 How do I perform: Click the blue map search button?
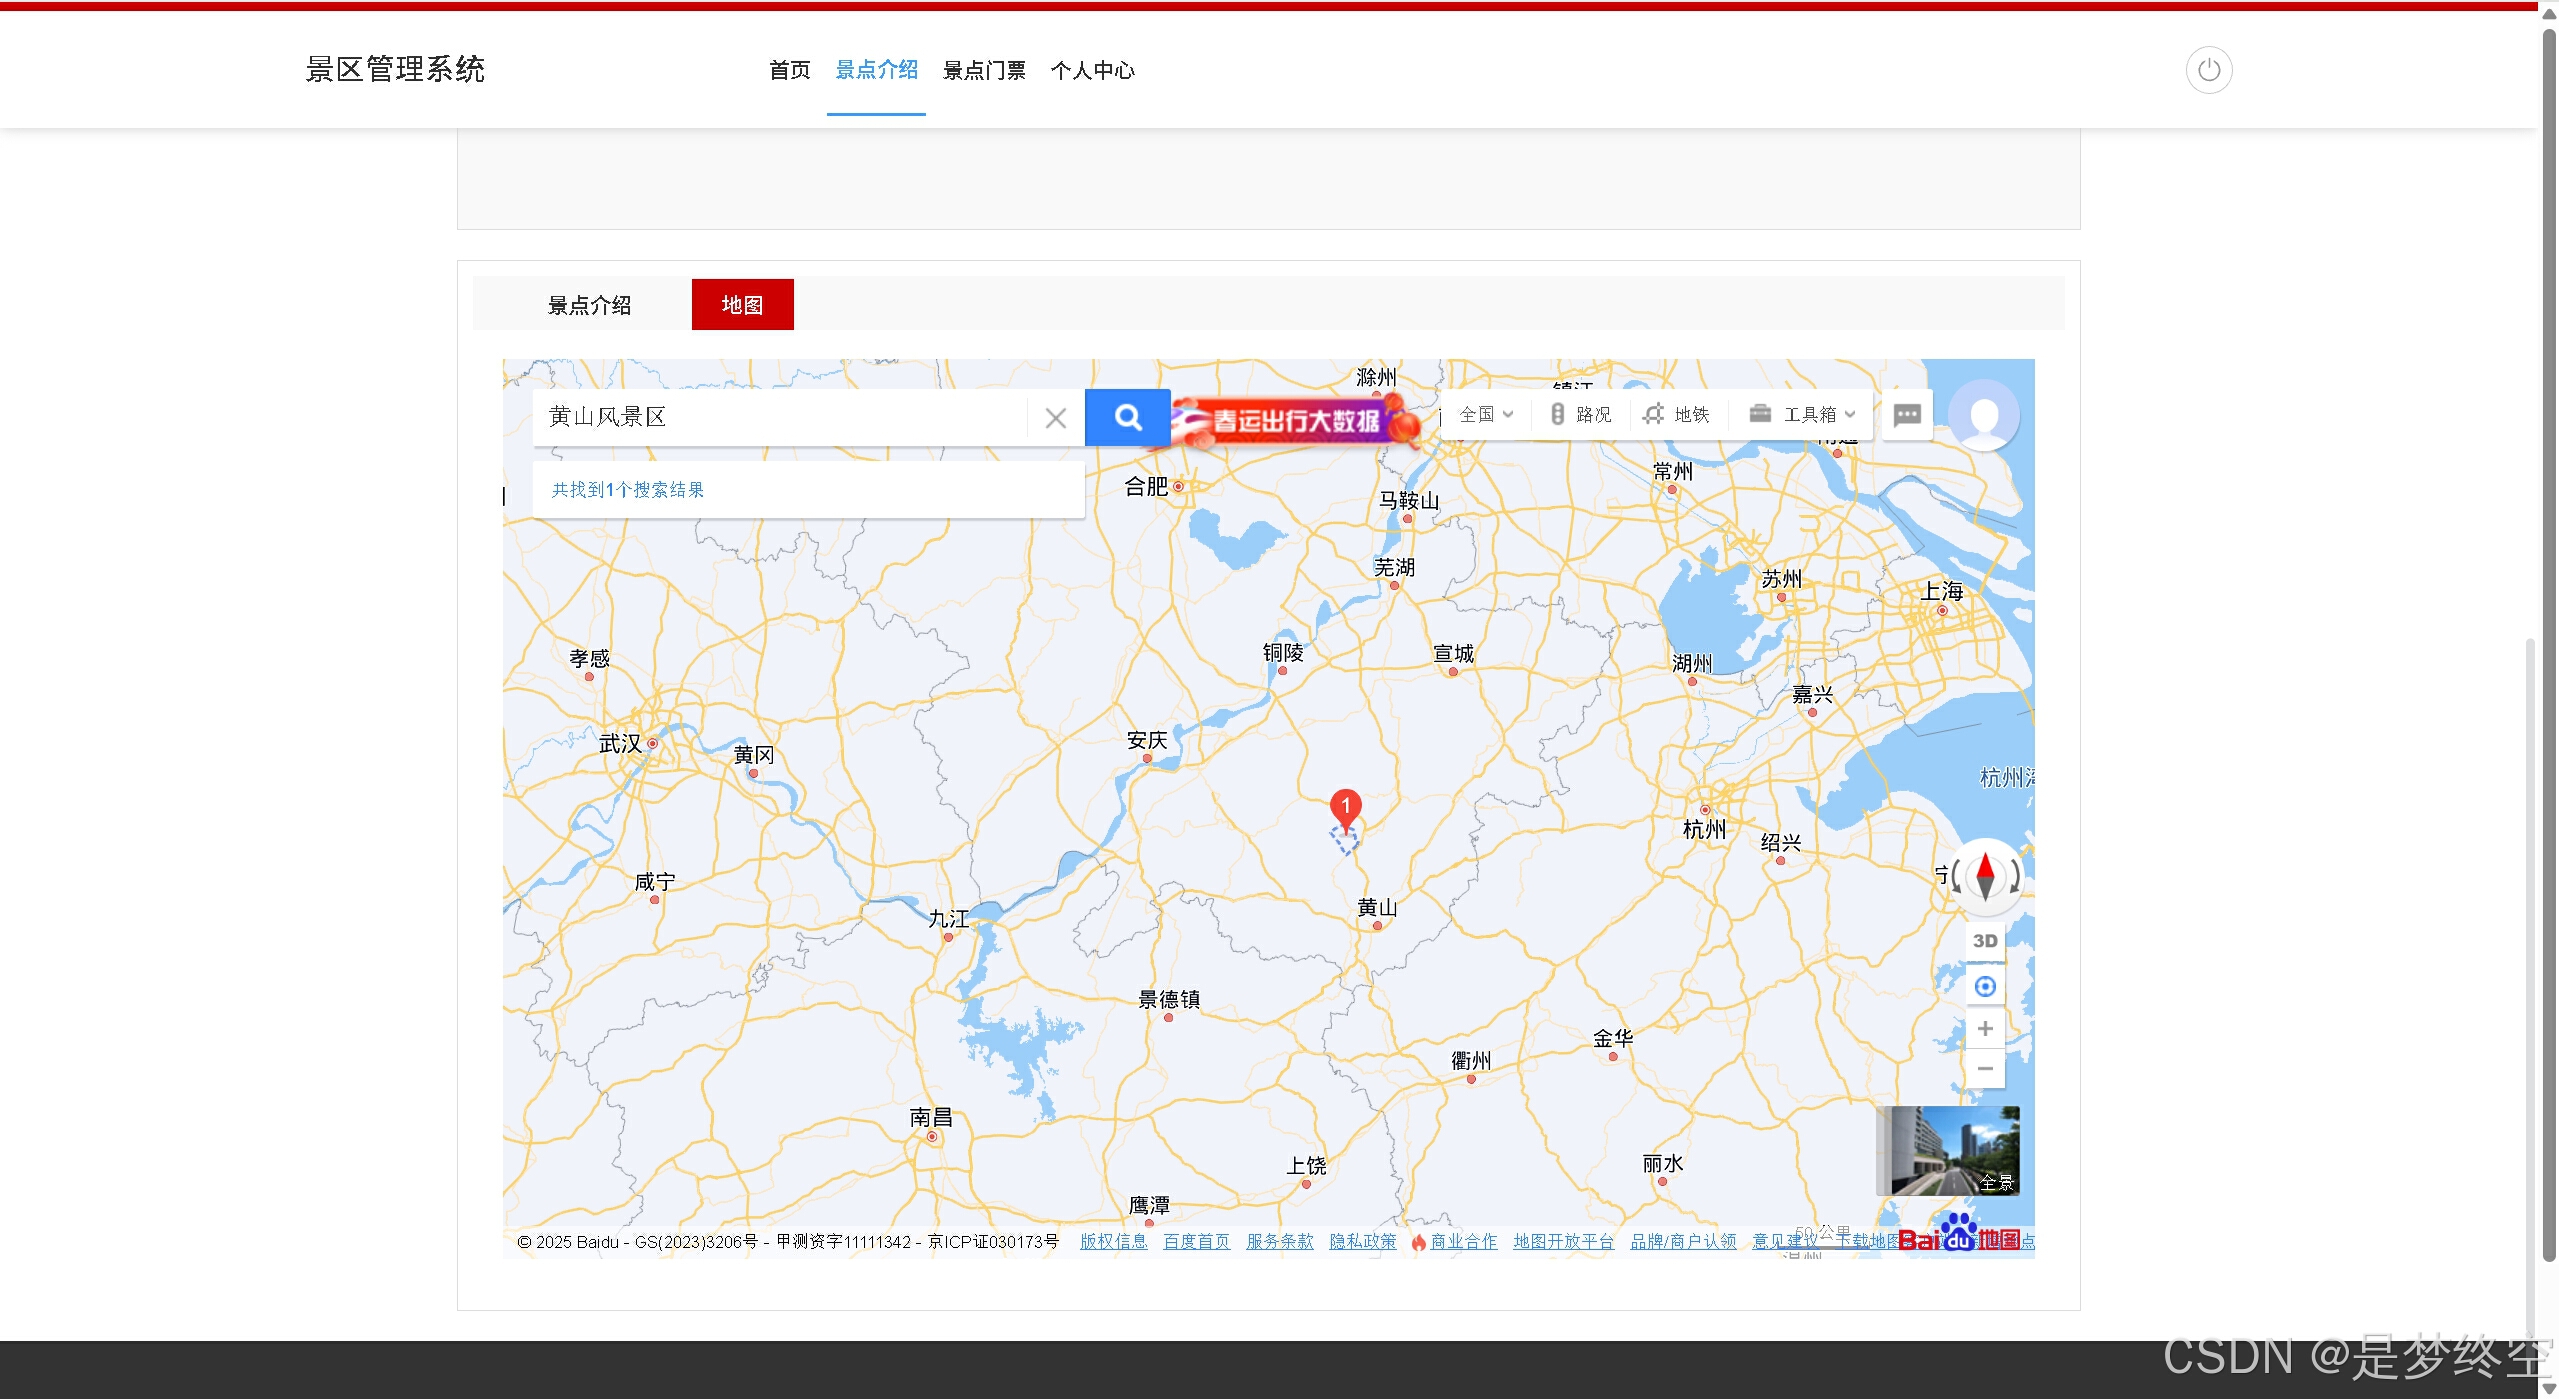(x=1127, y=417)
